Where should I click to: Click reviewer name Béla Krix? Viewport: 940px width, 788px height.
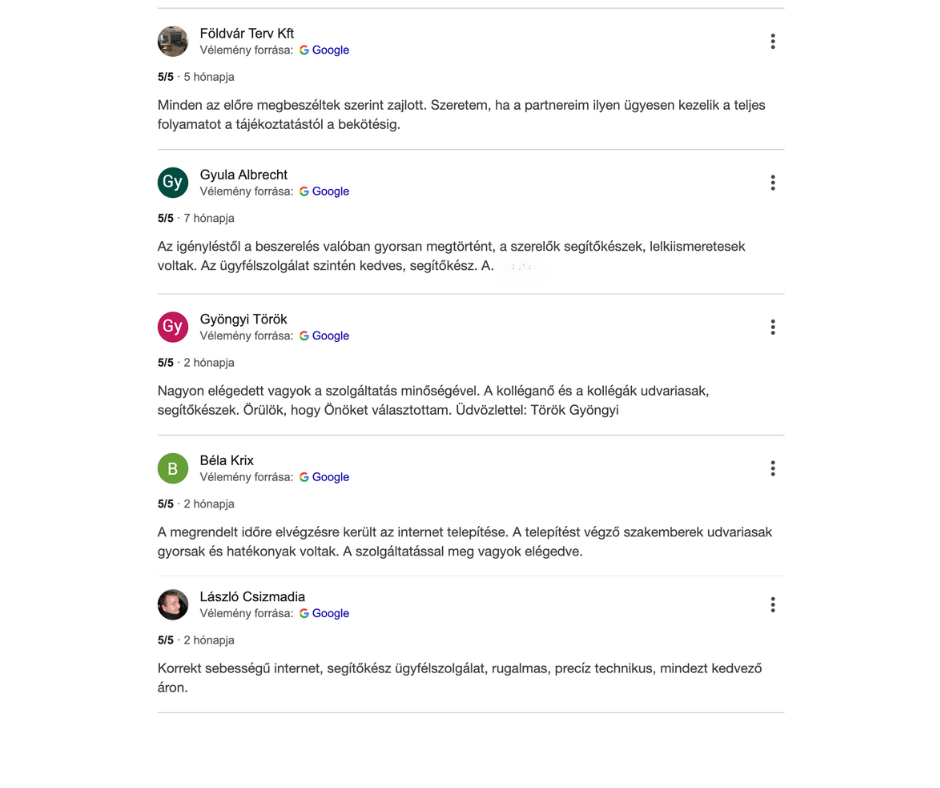click(x=227, y=461)
